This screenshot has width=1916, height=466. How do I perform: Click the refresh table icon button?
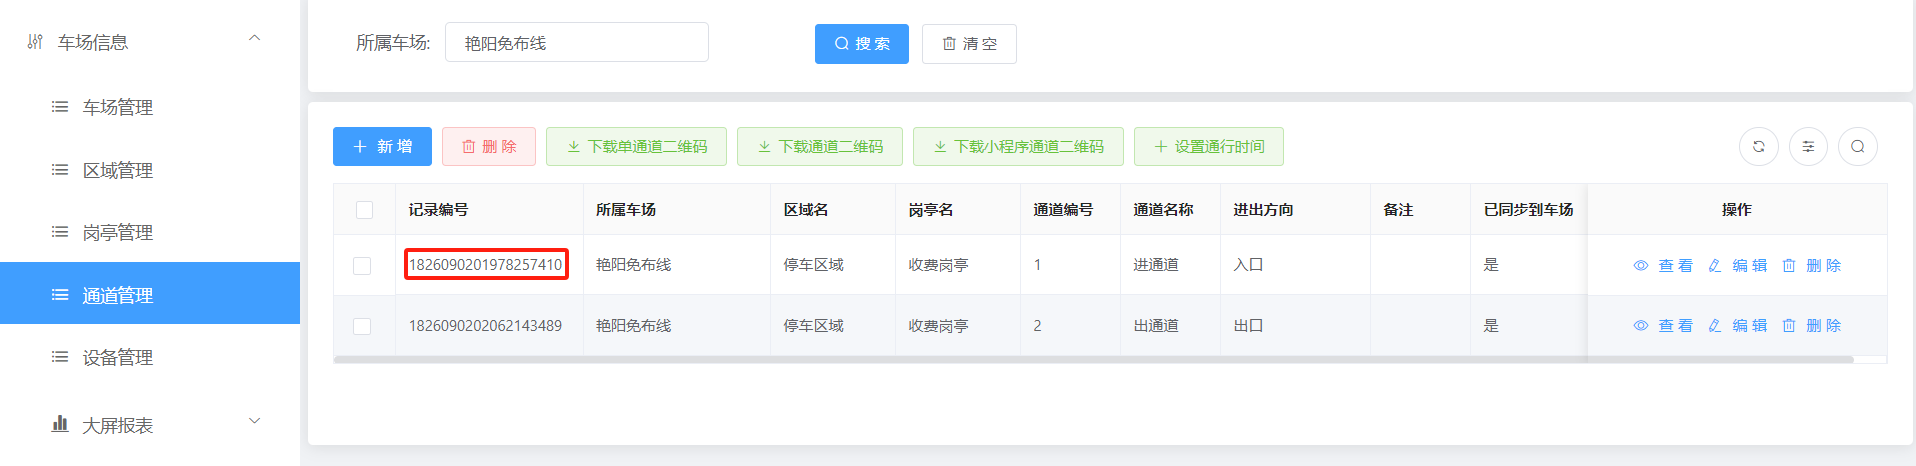1758,146
